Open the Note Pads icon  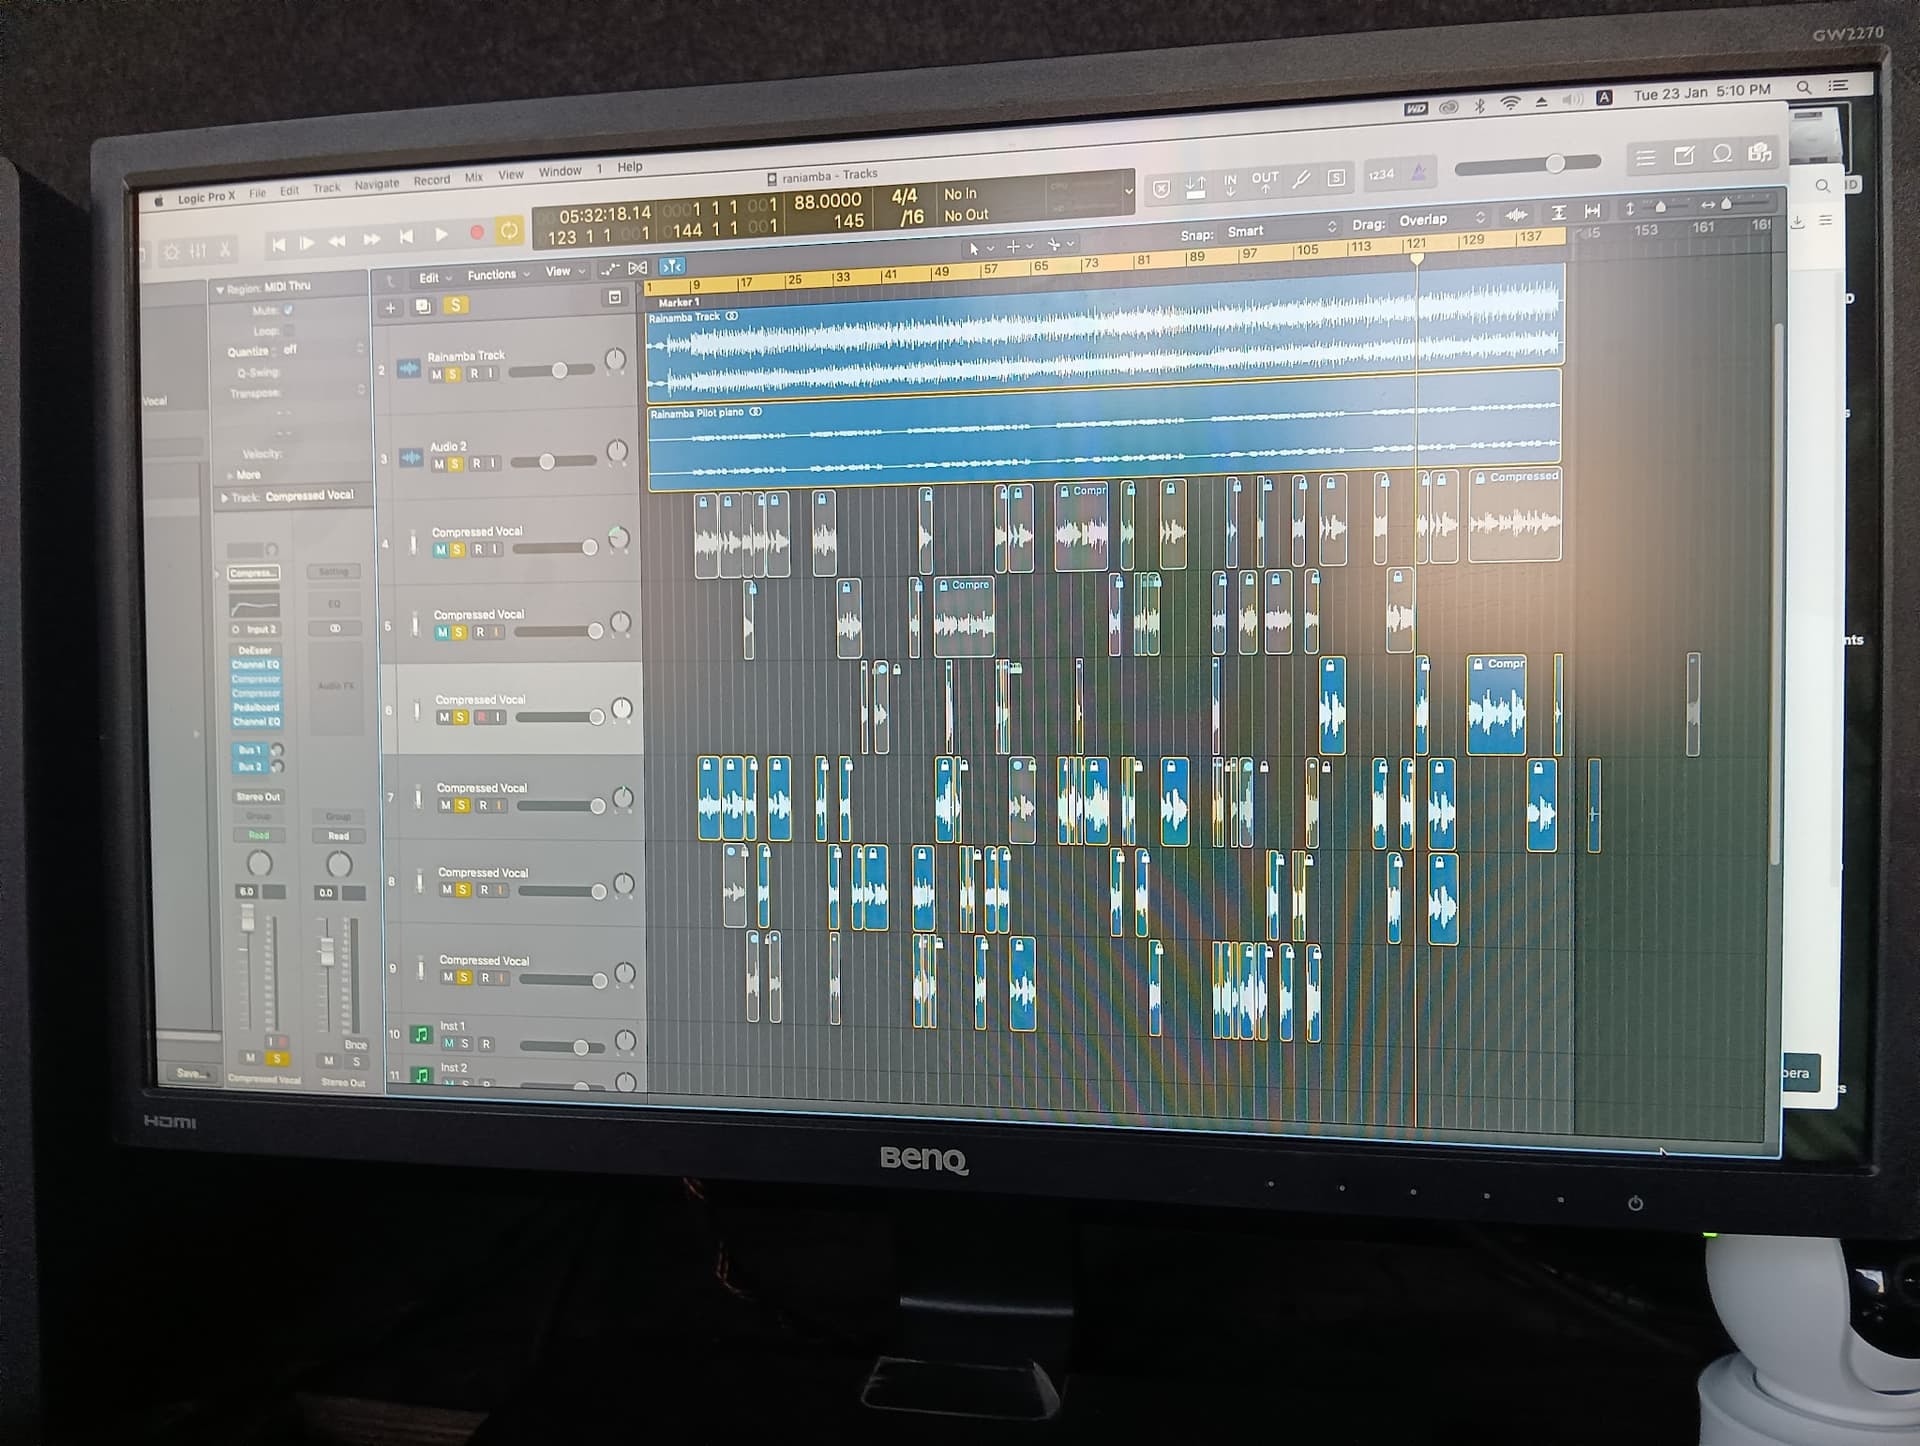pyautogui.click(x=1684, y=156)
